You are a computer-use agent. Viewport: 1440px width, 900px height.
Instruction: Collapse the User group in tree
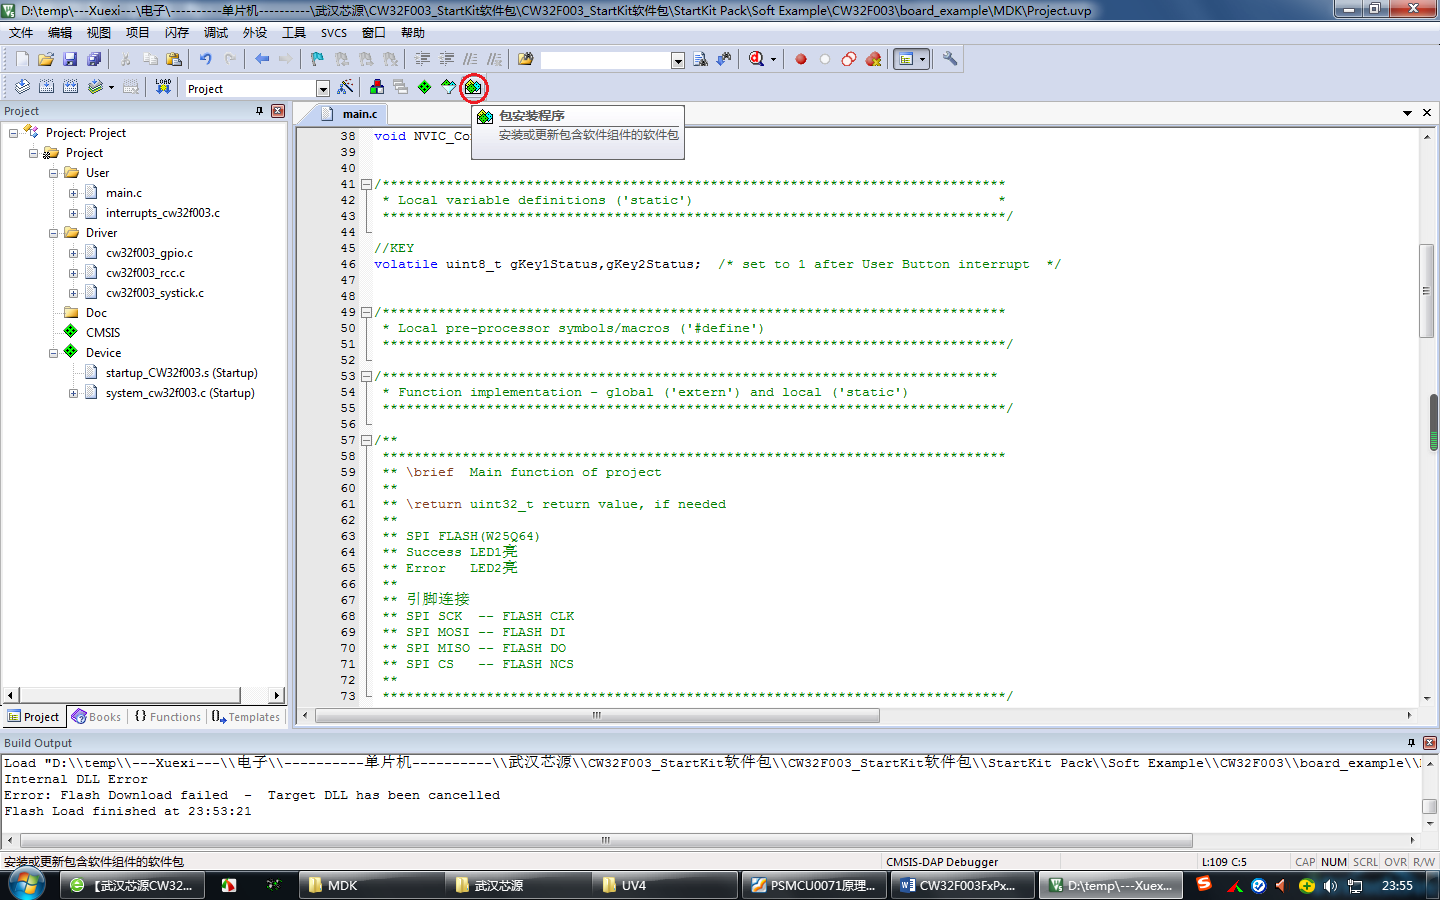tap(53, 173)
